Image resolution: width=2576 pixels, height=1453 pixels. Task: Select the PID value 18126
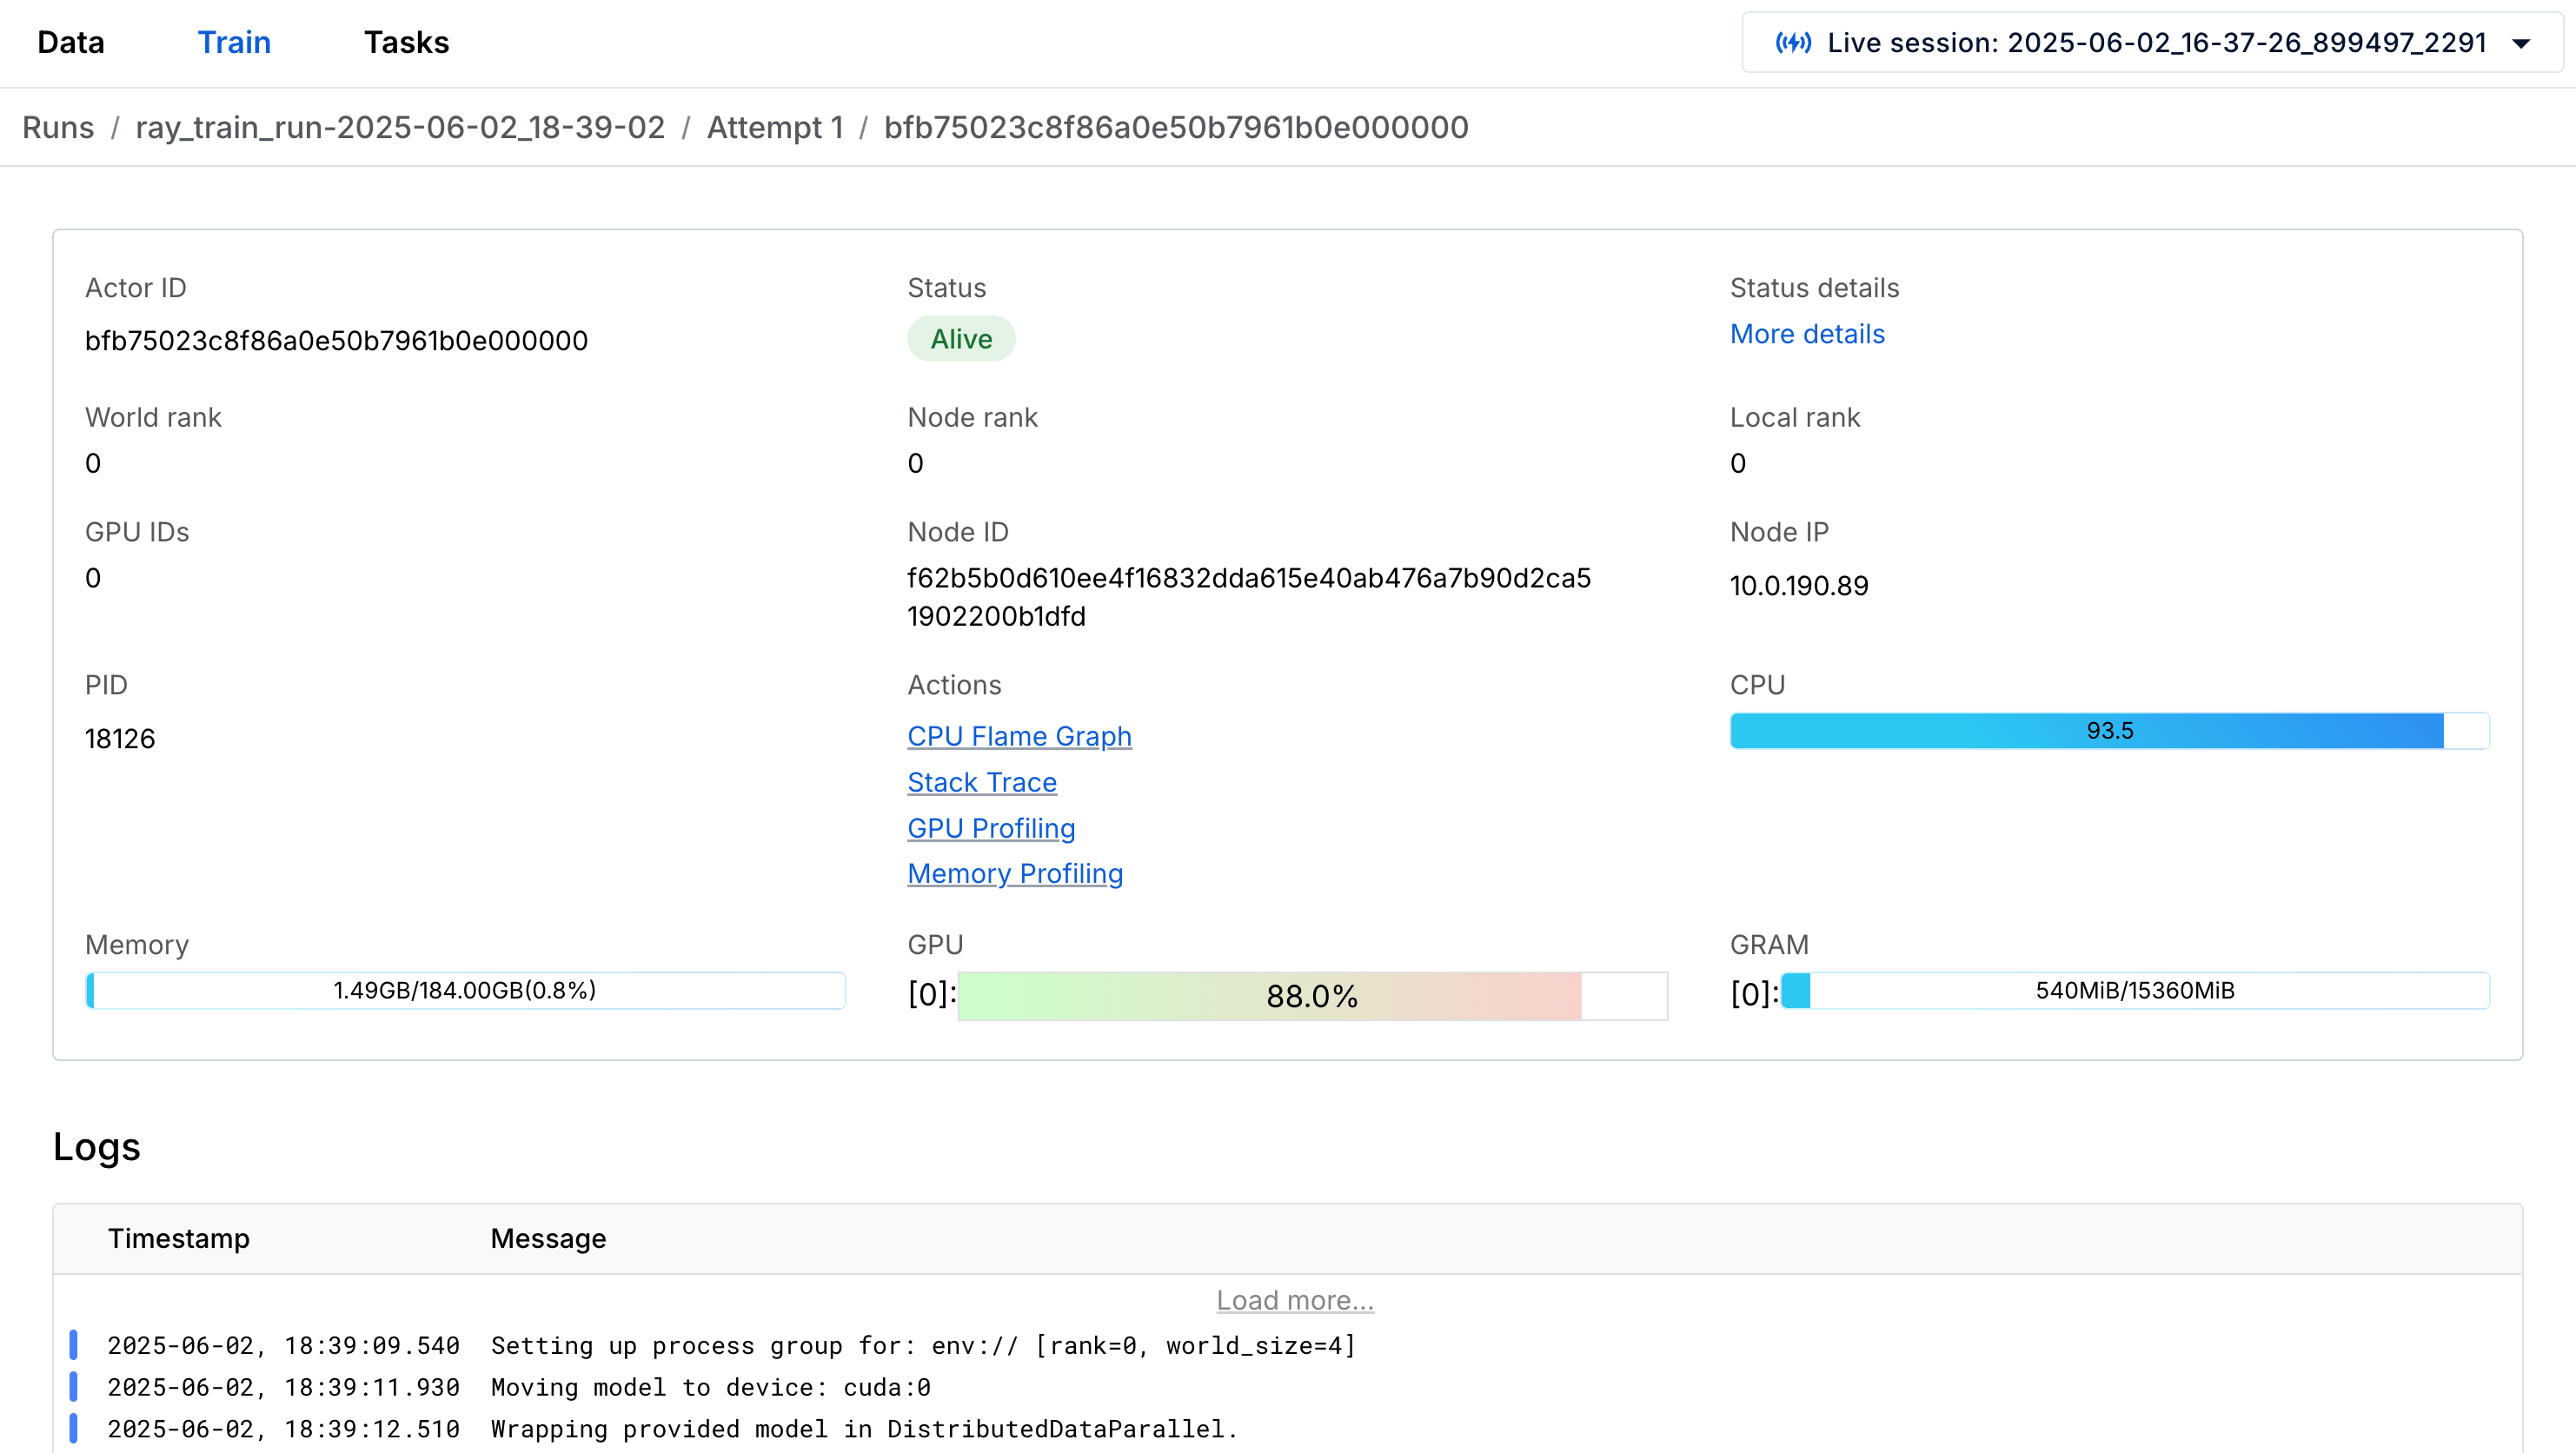pos(120,739)
